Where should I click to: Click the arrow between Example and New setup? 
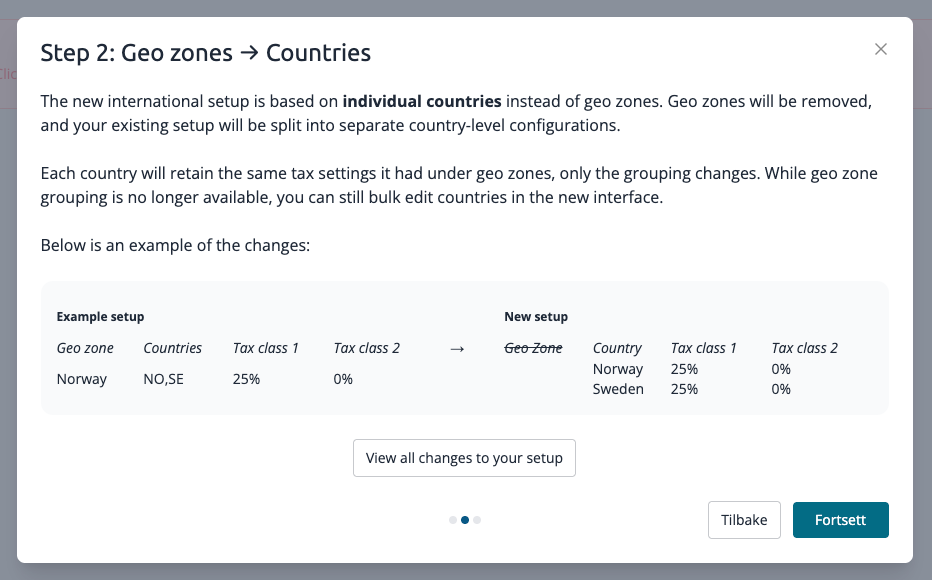pyautogui.click(x=457, y=349)
